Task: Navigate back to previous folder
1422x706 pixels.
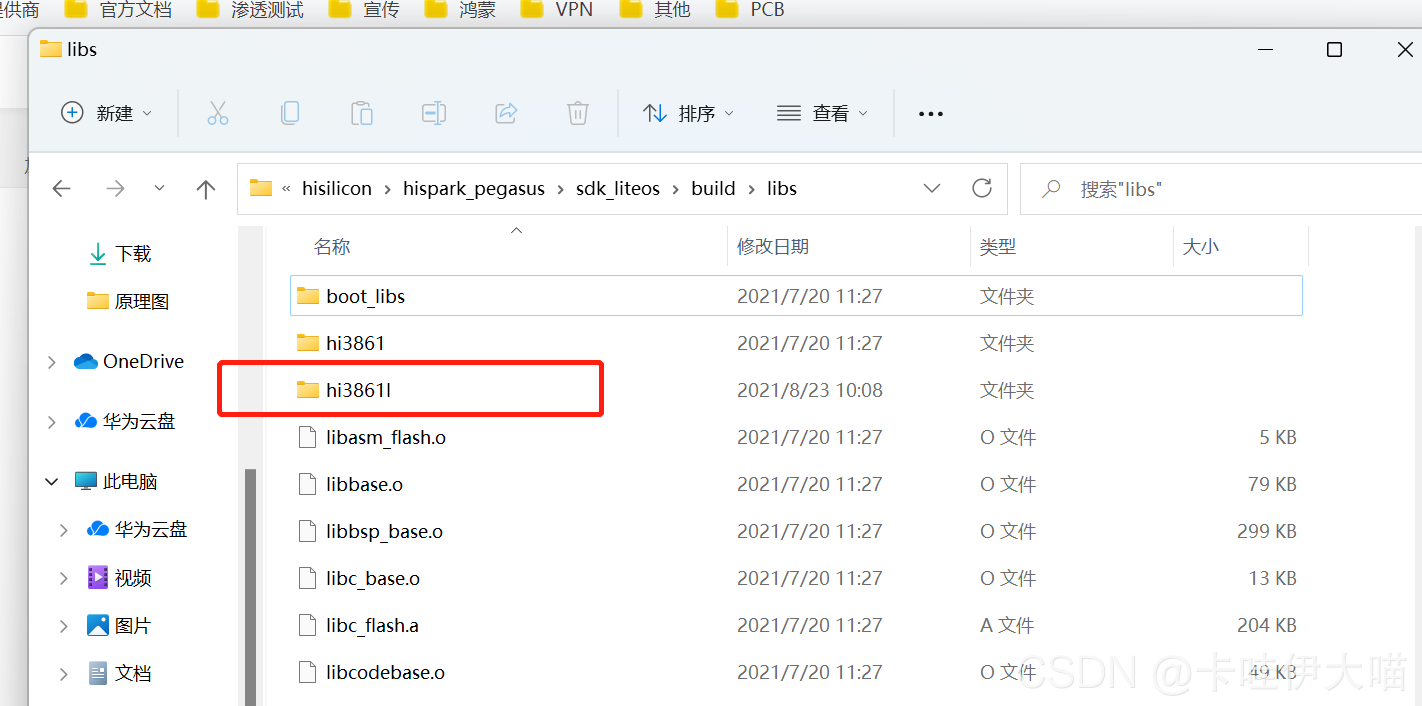Action: (62, 189)
